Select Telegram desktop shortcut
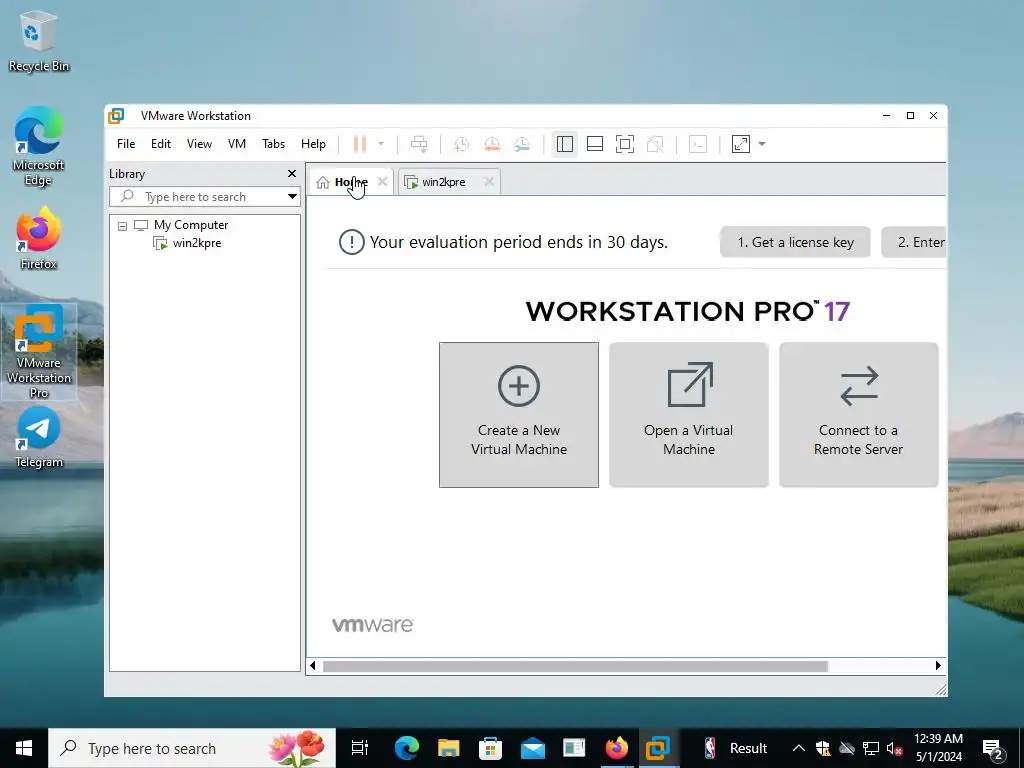Screen dimensions: 1024x768 39,438
